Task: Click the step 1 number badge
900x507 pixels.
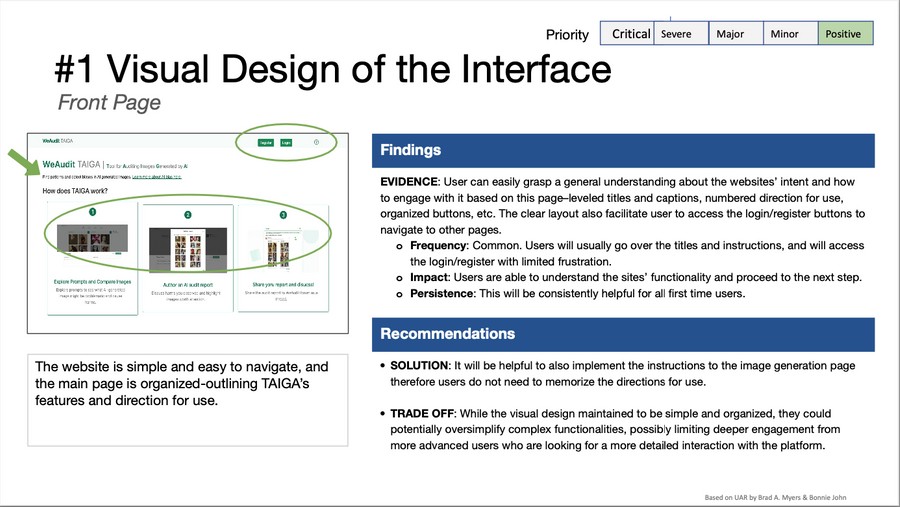Action: pos(92,212)
